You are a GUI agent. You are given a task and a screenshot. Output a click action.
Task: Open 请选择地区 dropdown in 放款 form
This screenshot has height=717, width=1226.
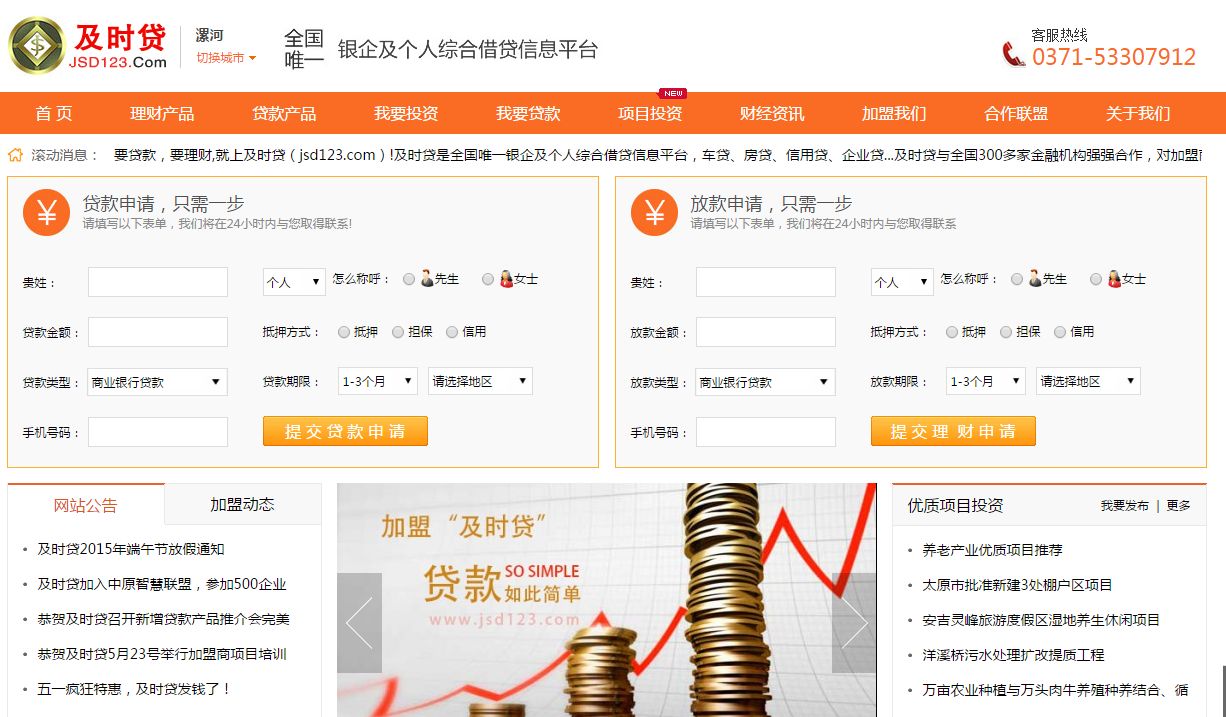pos(1088,381)
